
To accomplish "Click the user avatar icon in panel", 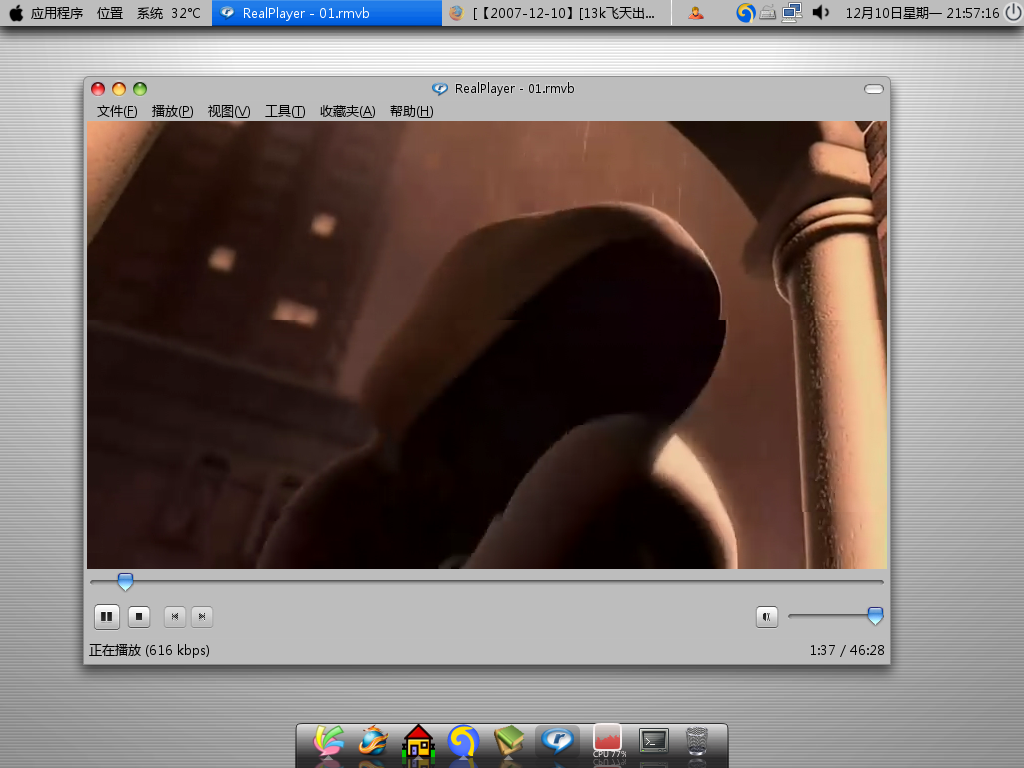I will pyautogui.click(x=696, y=13).
